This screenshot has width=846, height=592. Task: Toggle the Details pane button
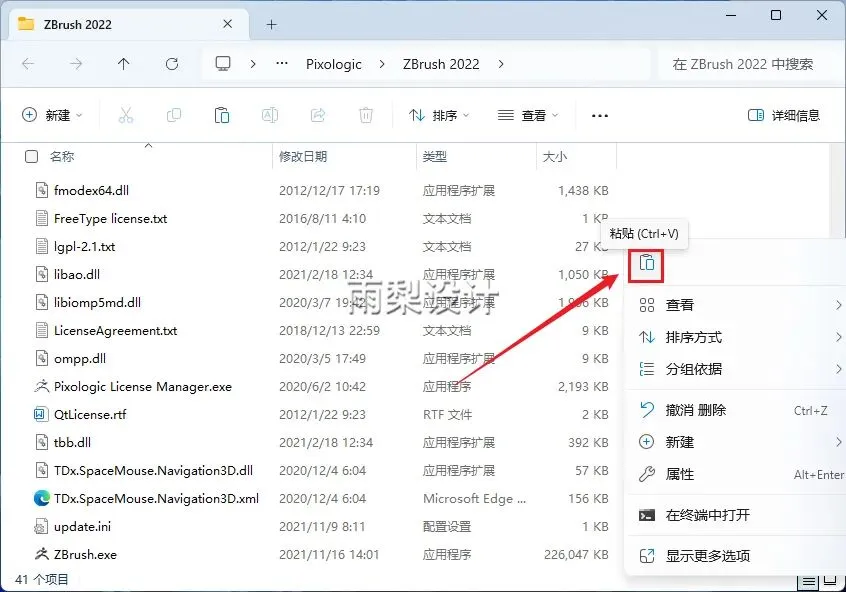pos(784,115)
